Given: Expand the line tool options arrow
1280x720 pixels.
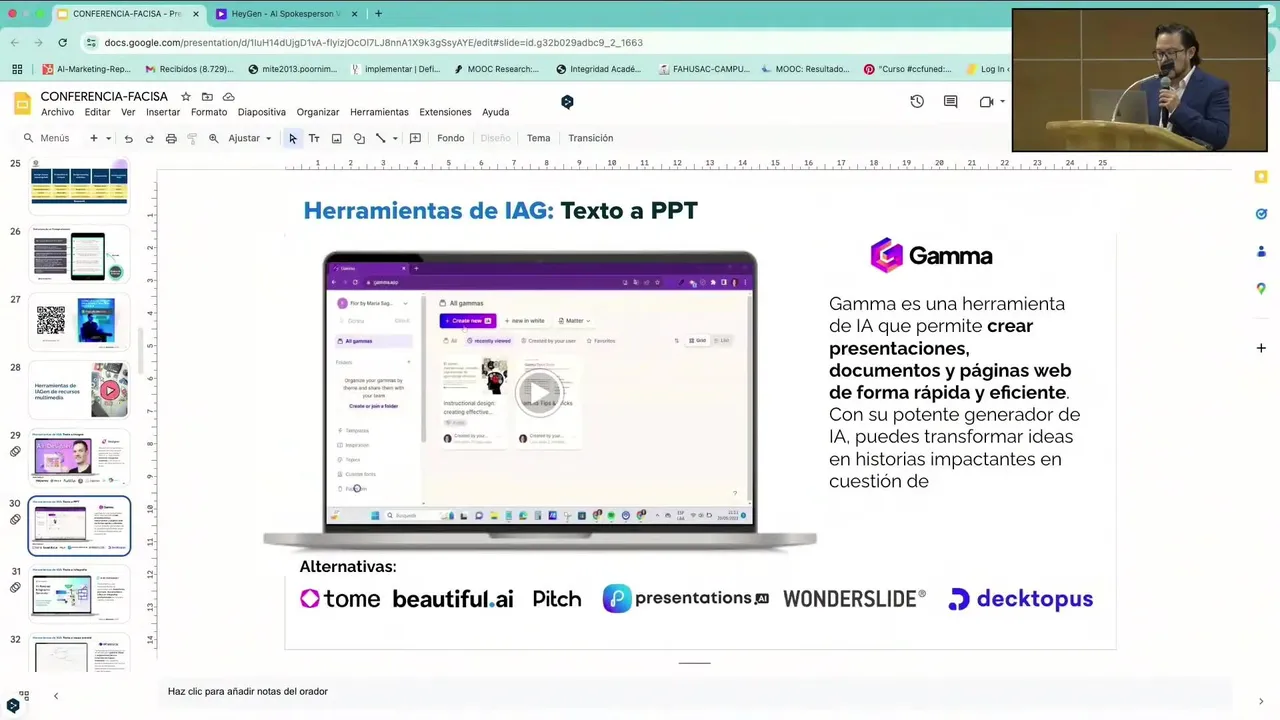Looking at the screenshot, I should [x=395, y=138].
